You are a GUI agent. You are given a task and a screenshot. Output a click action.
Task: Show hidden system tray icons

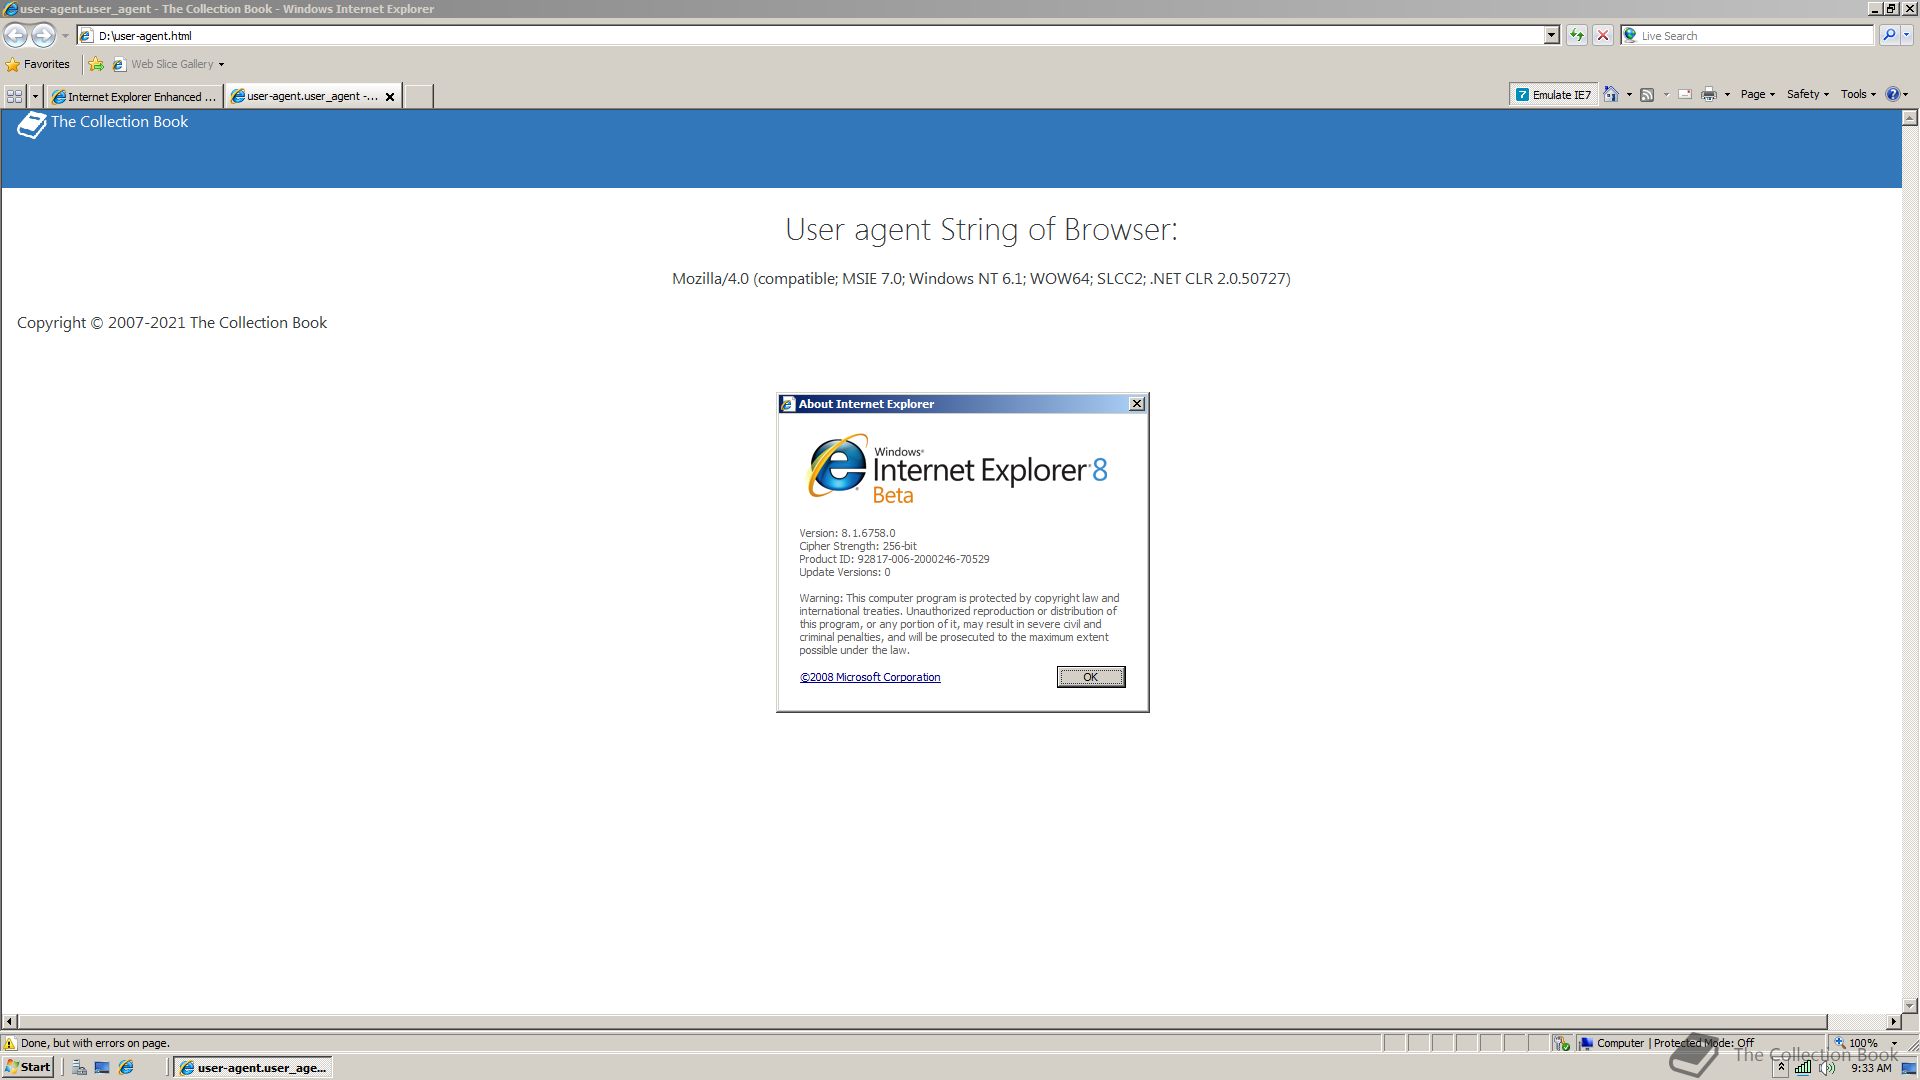(1782, 1068)
